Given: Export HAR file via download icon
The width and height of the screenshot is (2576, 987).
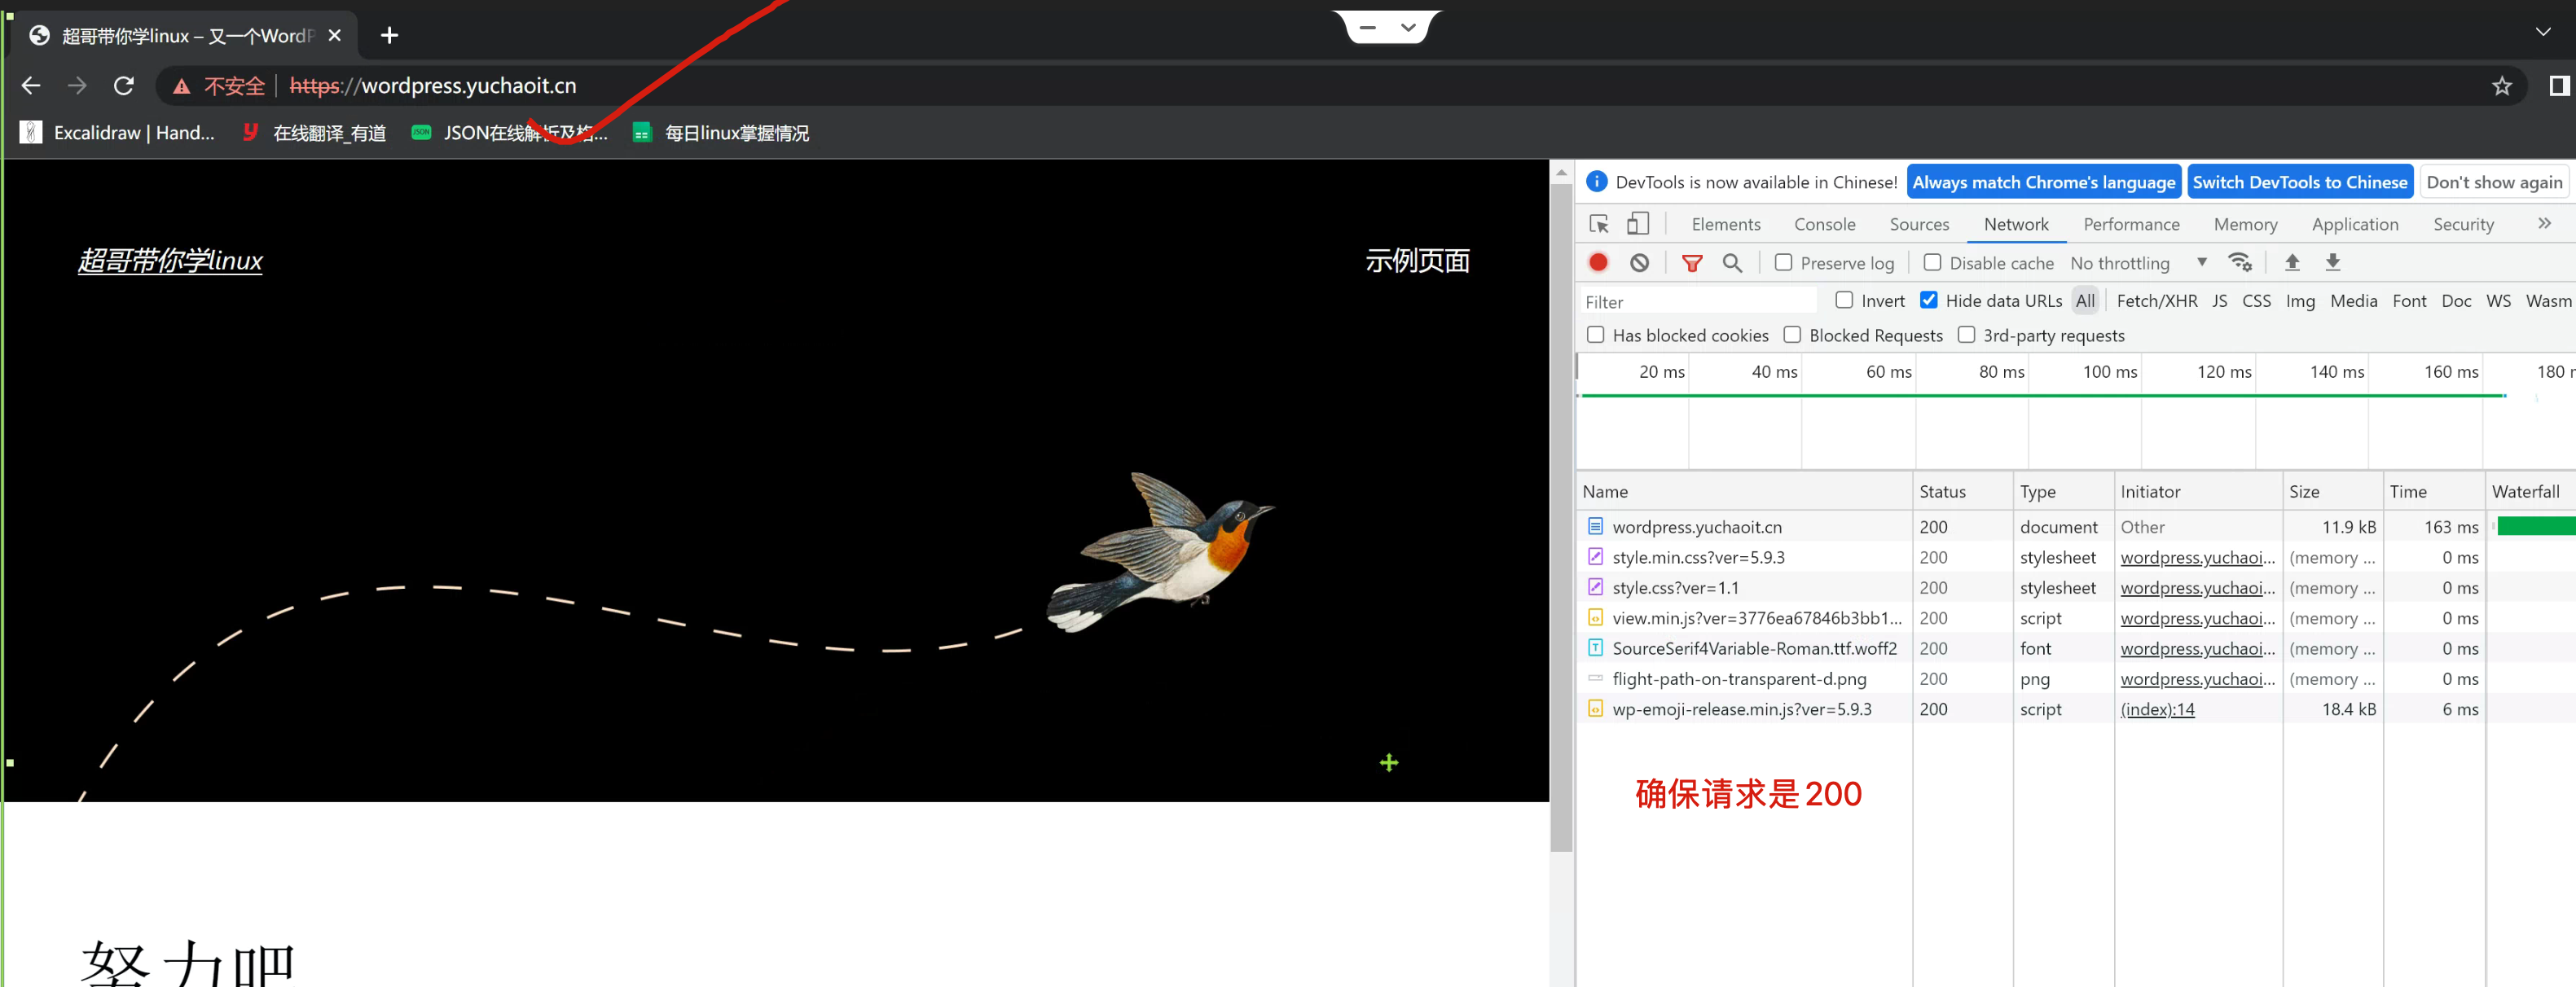Looking at the screenshot, I should click(2332, 262).
